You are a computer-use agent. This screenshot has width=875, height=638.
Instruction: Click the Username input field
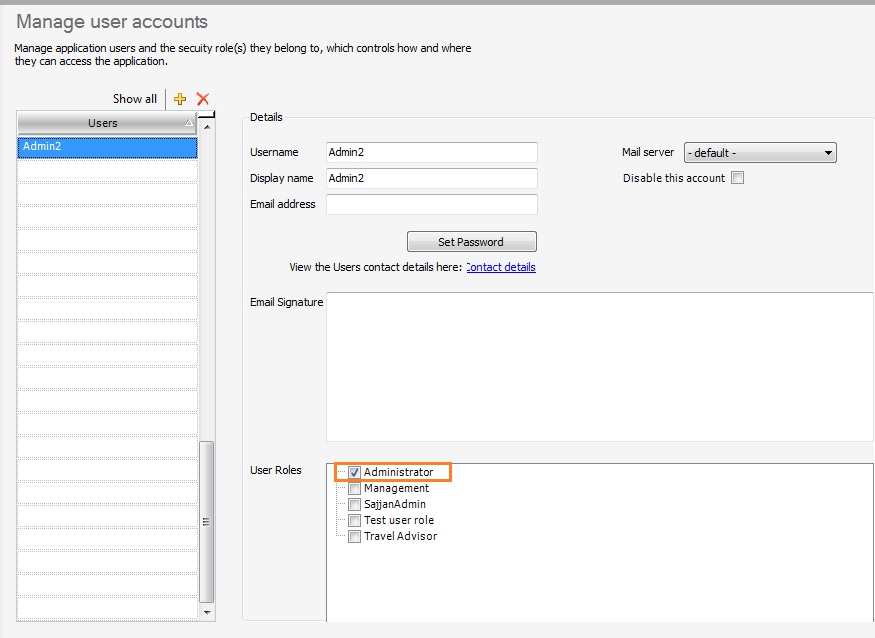click(x=431, y=153)
